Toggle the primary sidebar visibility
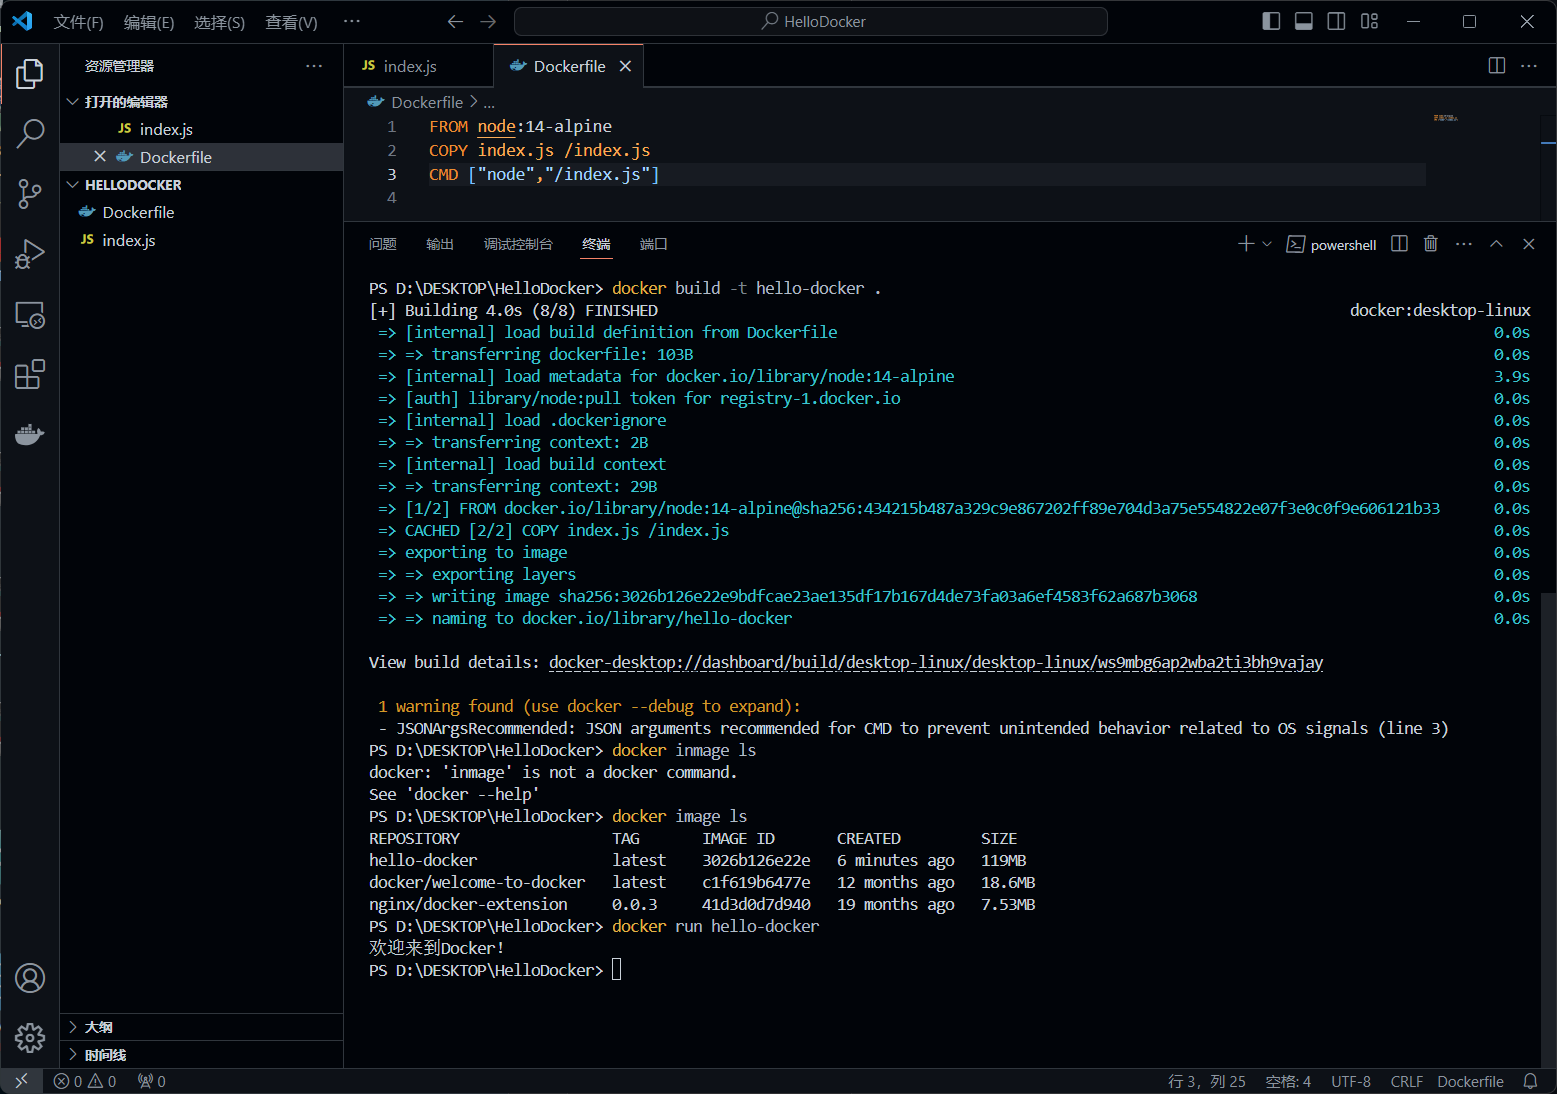The height and width of the screenshot is (1094, 1557). pos(1271,21)
